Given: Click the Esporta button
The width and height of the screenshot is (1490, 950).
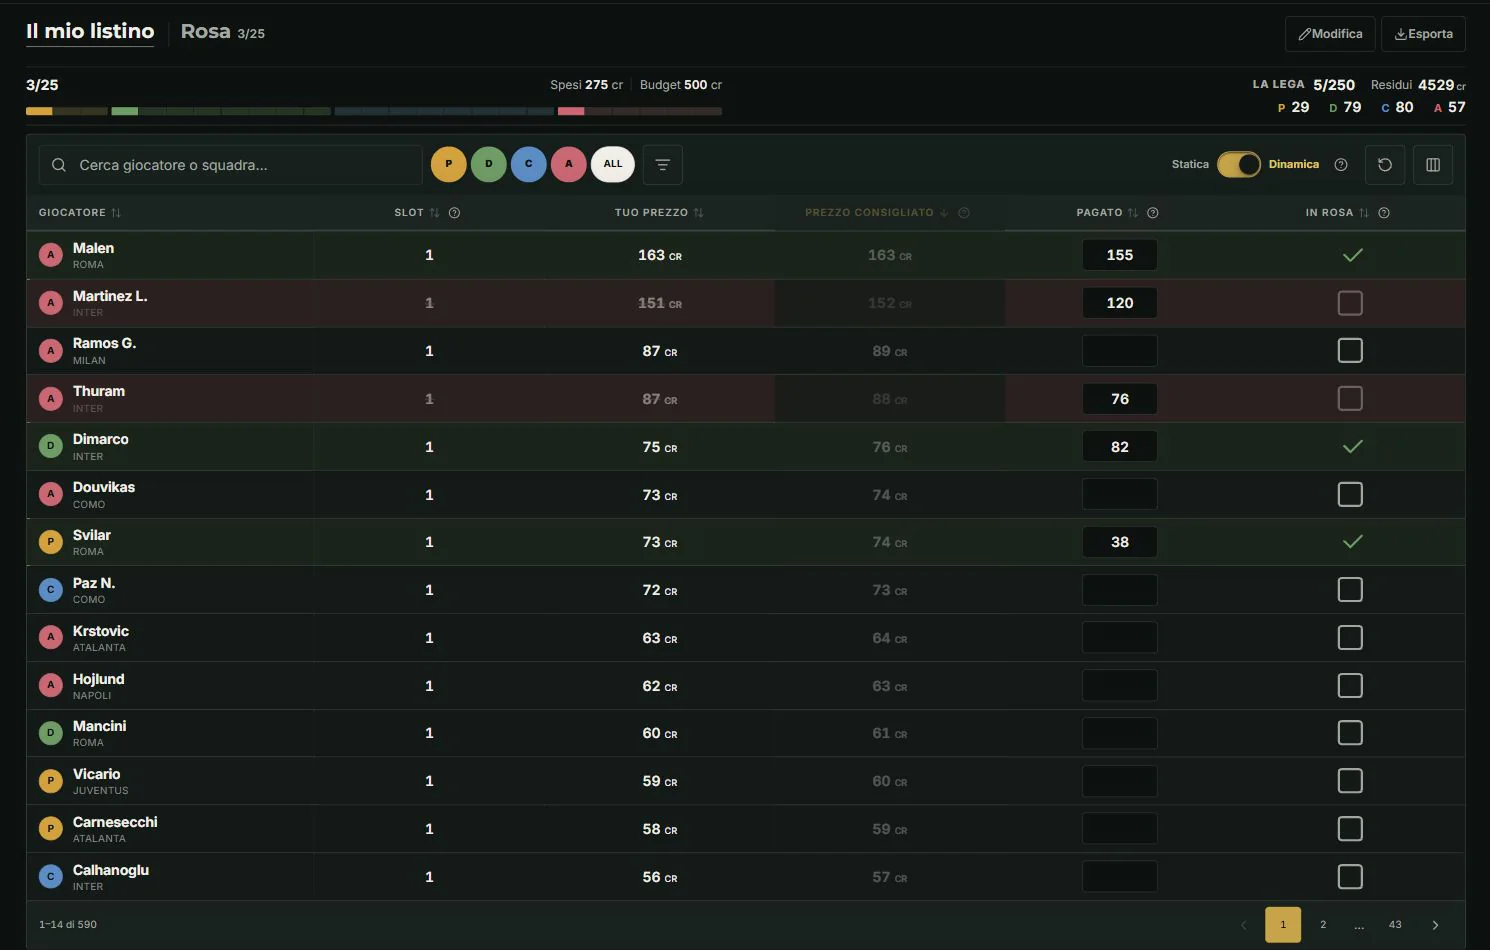Looking at the screenshot, I should tap(1423, 34).
